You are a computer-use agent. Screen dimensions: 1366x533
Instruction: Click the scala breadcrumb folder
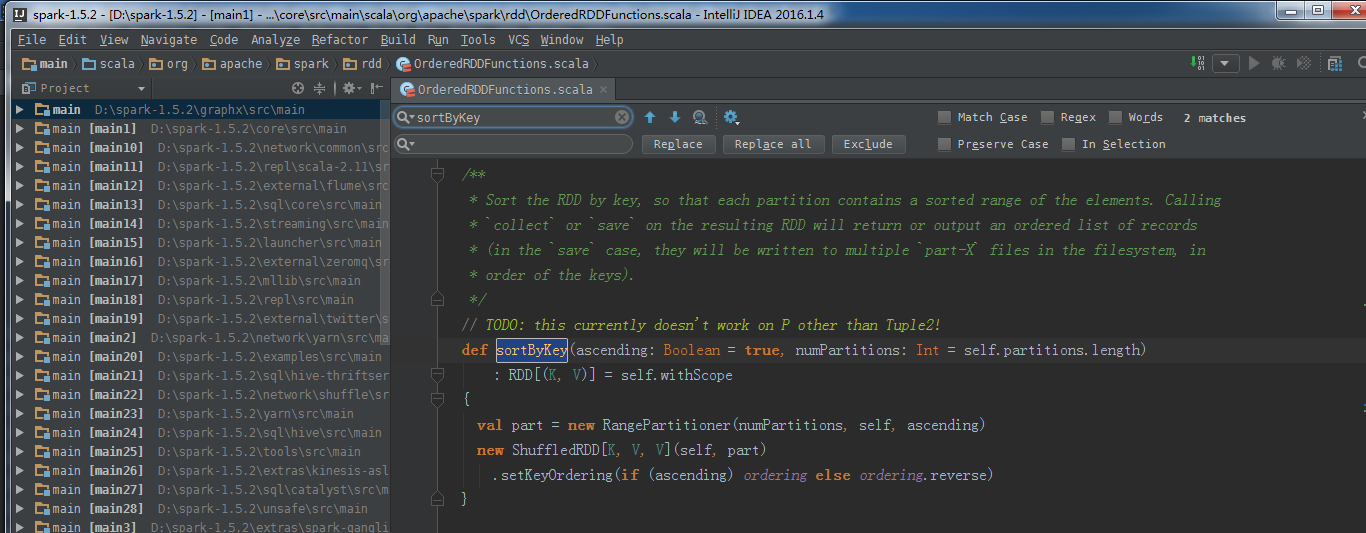pyautogui.click(x=108, y=64)
